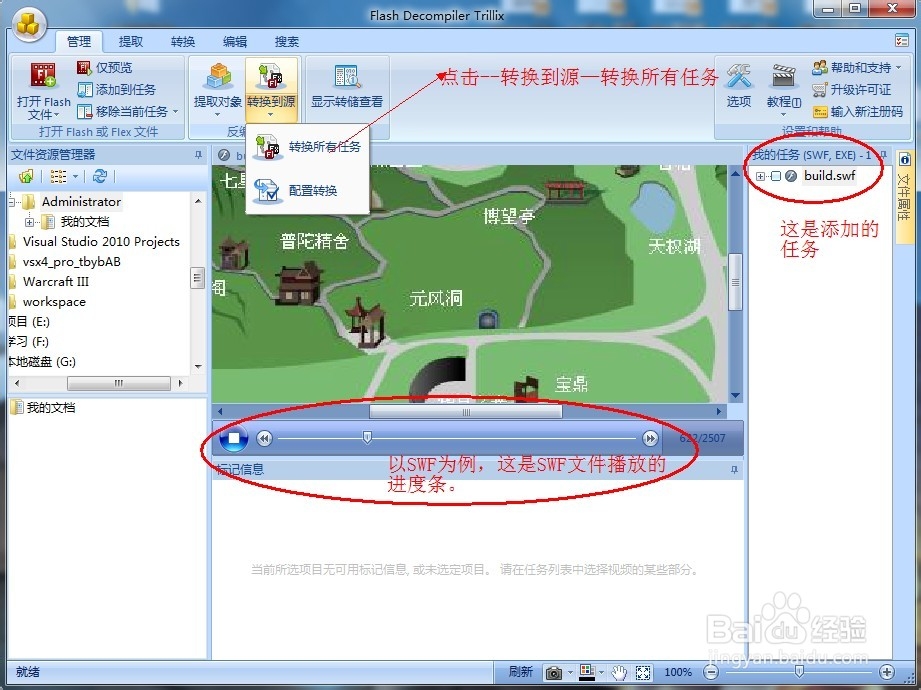The height and width of the screenshot is (690, 921).
Task: Click 移除当前任务 remove current task
Action: (123, 111)
